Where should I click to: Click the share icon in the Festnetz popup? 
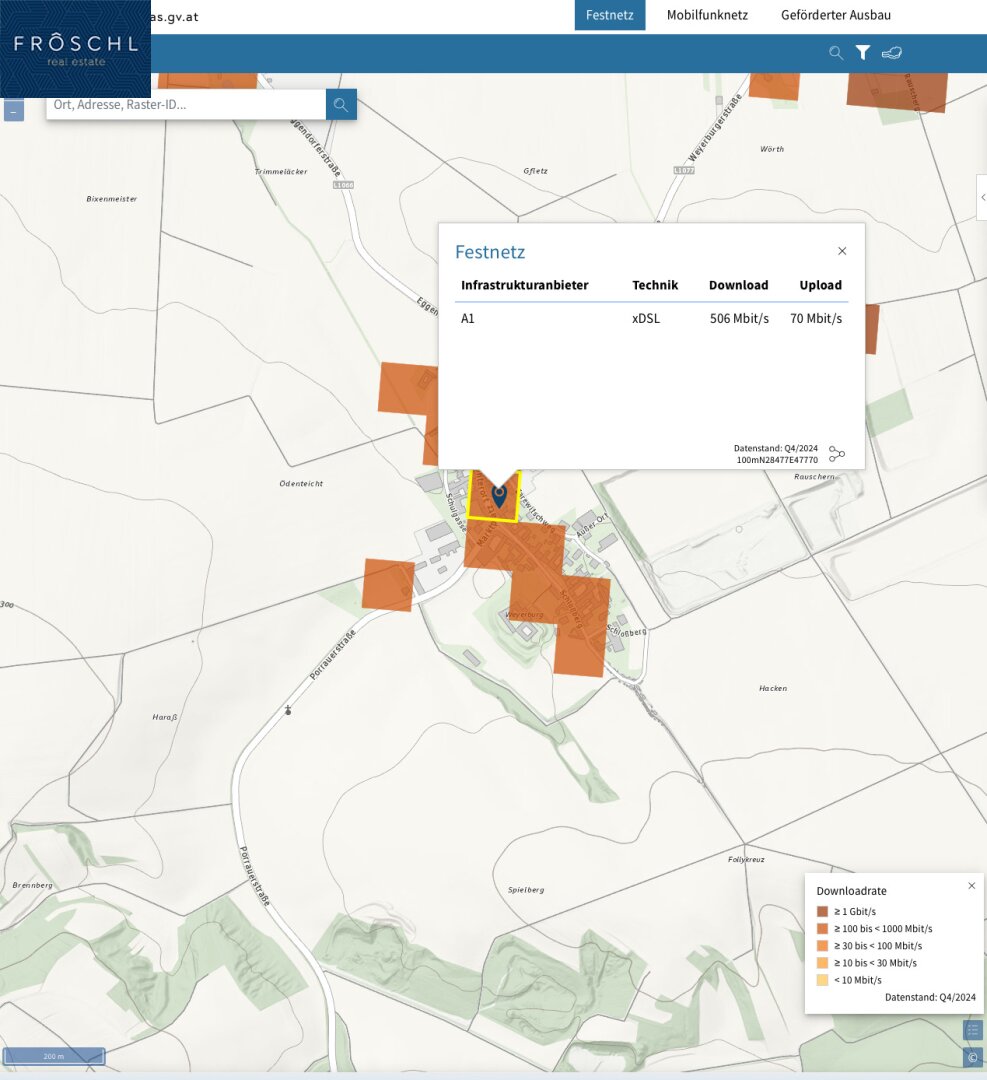(x=837, y=454)
